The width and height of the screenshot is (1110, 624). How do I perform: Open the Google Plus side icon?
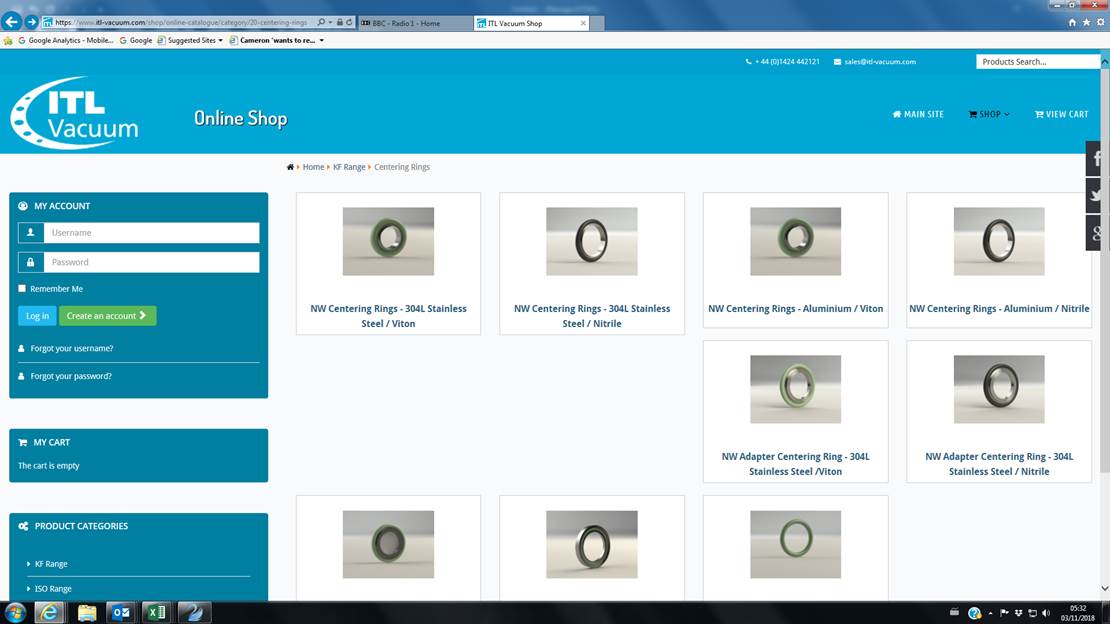(x=1094, y=233)
